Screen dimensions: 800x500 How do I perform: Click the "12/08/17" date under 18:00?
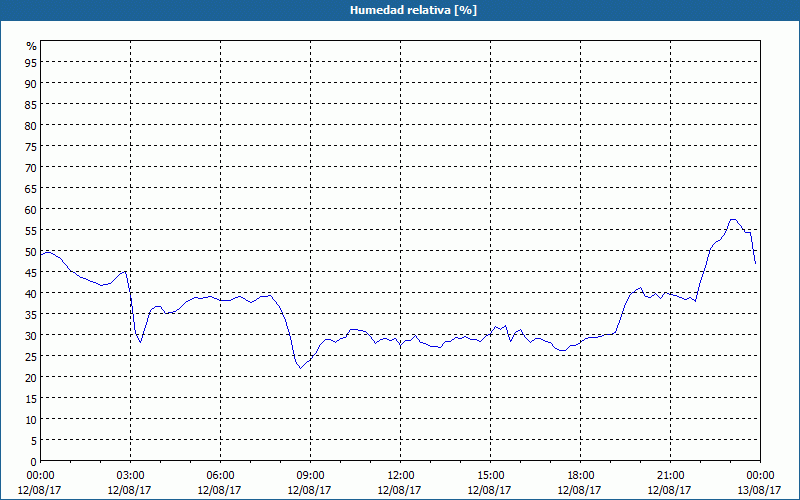click(x=580, y=490)
